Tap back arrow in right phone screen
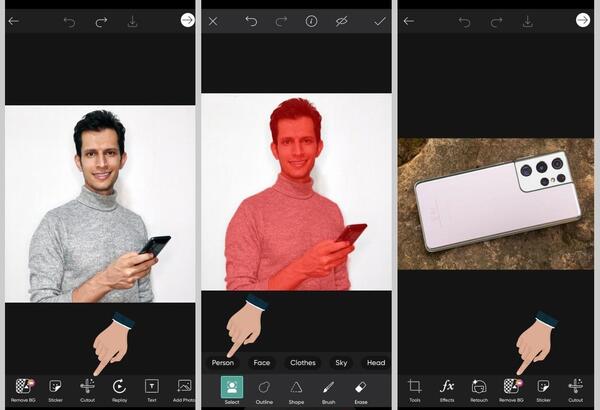 click(409, 21)
